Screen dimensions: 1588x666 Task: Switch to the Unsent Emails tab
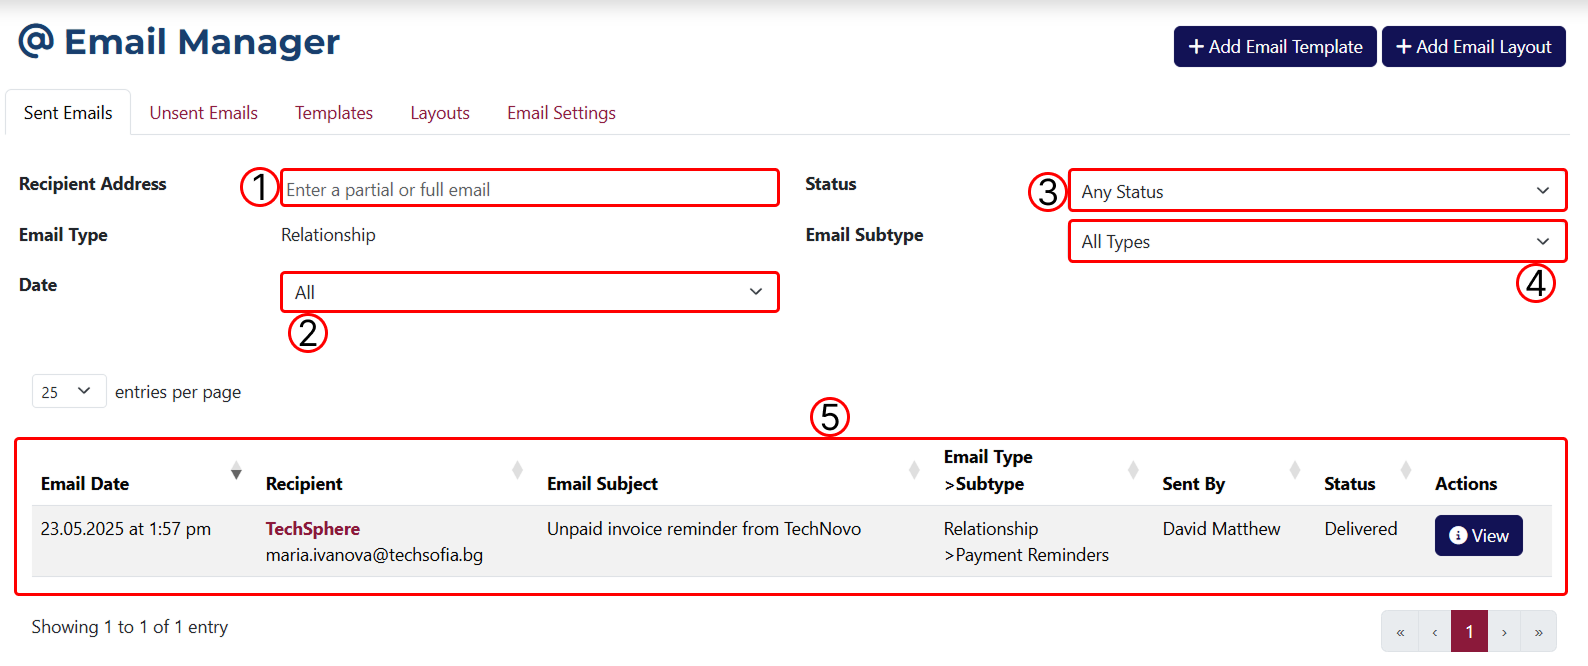pyautogui.click(x=204, y=113)
